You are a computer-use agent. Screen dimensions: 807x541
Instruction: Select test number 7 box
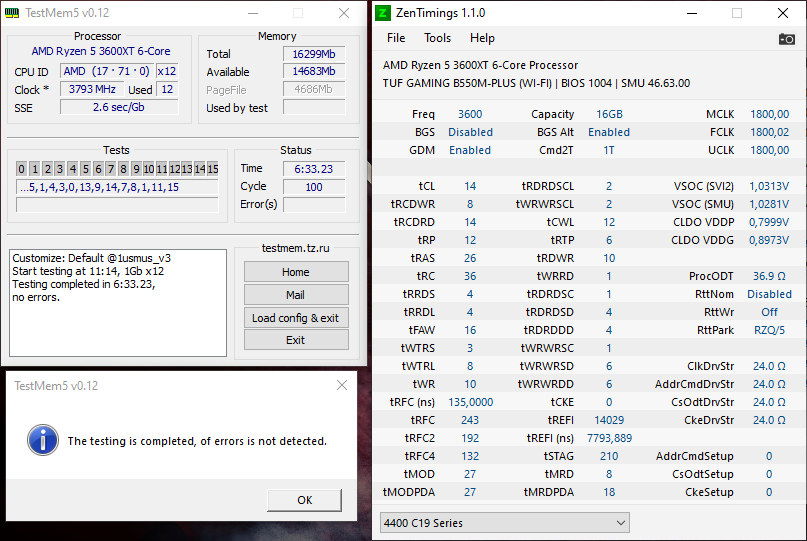point(111,169)
